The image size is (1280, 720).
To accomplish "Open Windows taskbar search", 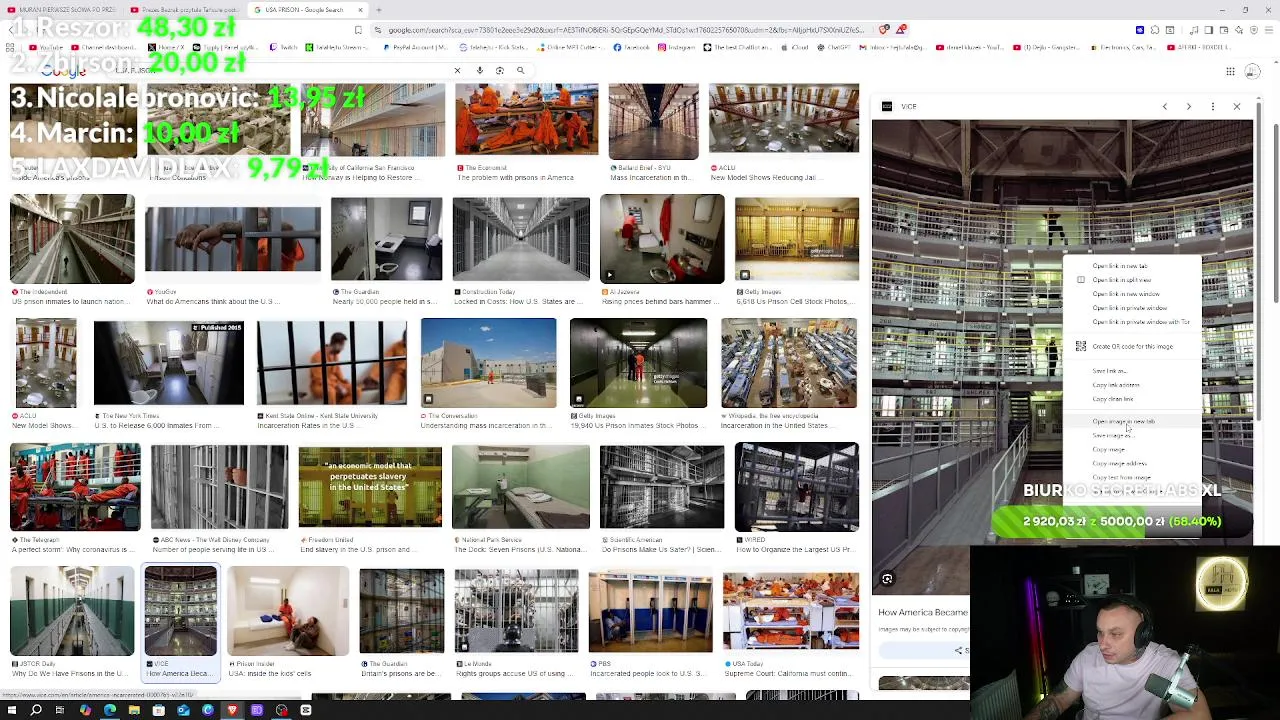I will coord(36,710).
